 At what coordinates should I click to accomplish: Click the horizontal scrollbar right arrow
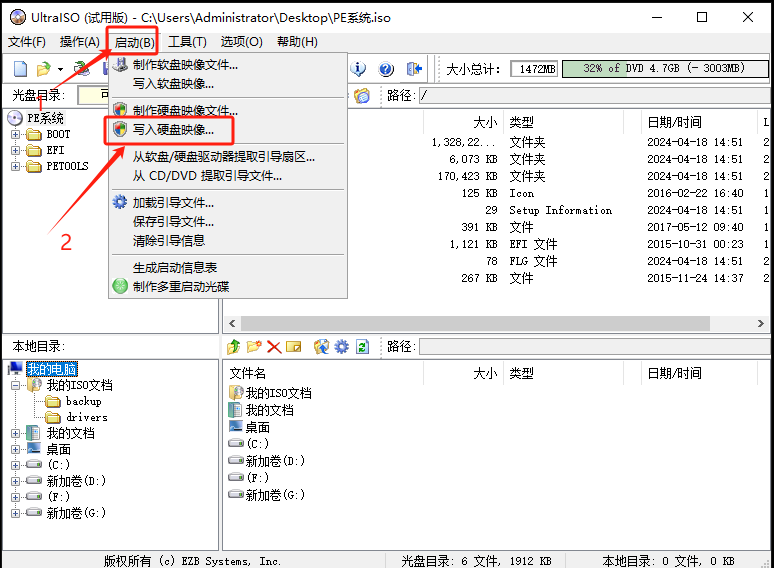click(x=760, y=324)
